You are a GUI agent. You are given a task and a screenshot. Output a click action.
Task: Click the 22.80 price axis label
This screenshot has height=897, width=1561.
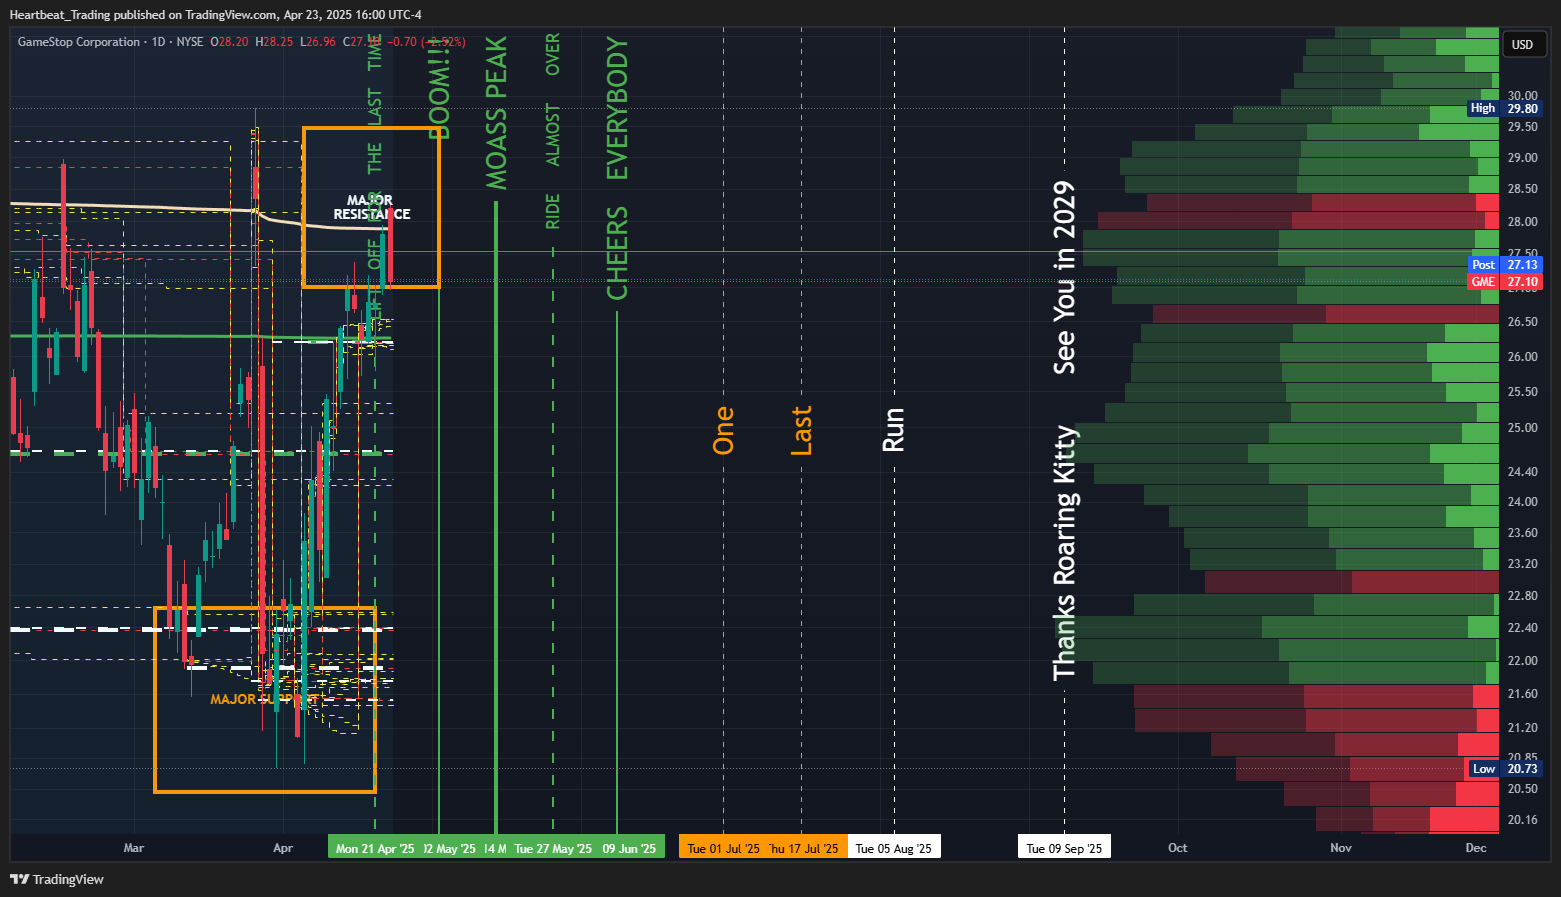[1522, 596]
